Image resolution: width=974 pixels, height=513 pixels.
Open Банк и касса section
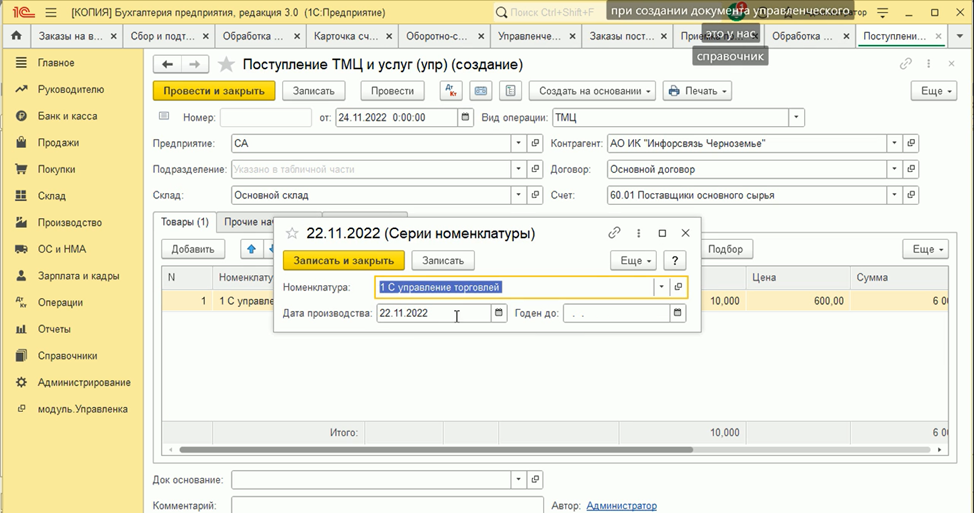click(67, 116)
